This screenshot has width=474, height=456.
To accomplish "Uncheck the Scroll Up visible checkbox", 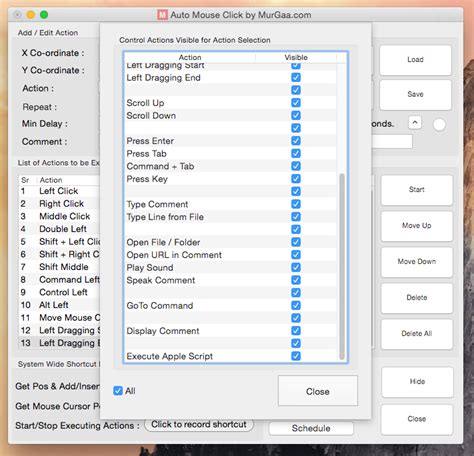I will tap(296, 103).
